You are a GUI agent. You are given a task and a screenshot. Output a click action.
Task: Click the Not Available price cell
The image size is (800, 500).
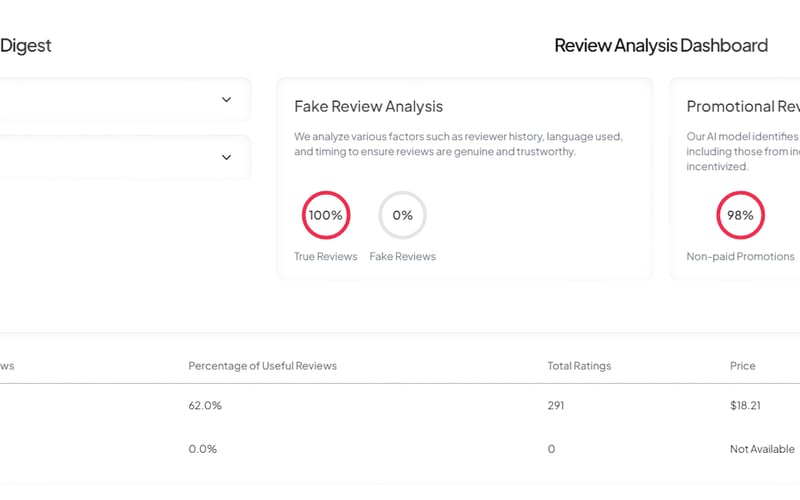click(x=762, y=449)
